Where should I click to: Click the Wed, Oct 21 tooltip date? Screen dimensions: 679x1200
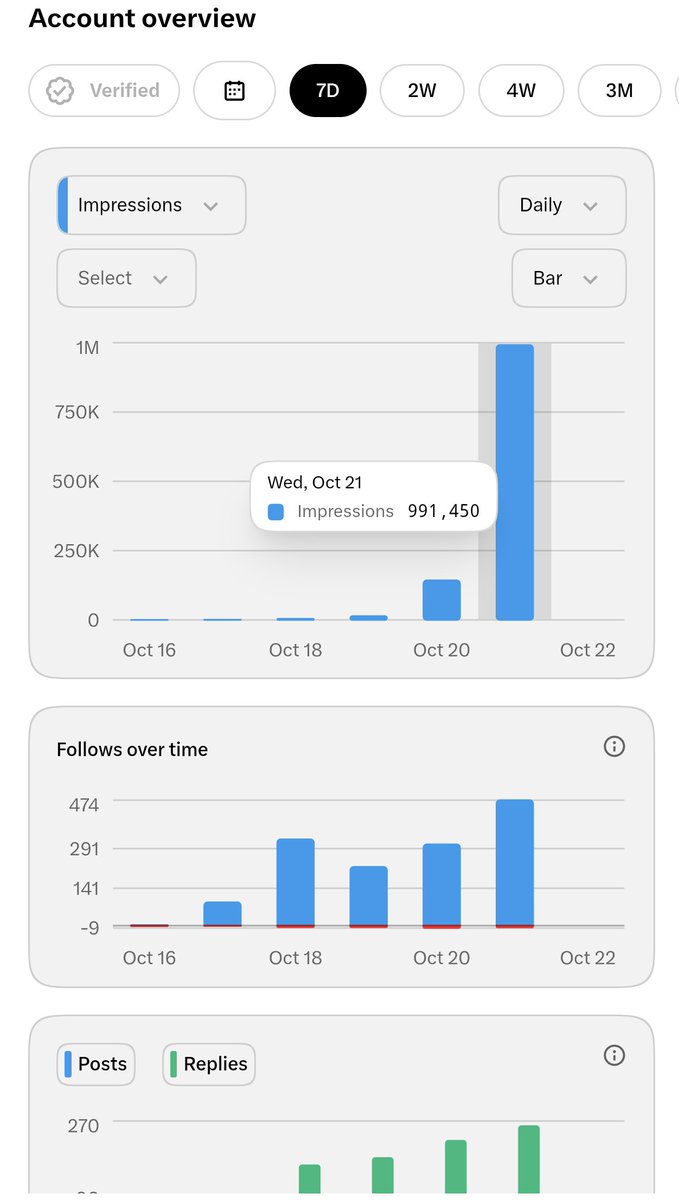click(x=315, y=482)
